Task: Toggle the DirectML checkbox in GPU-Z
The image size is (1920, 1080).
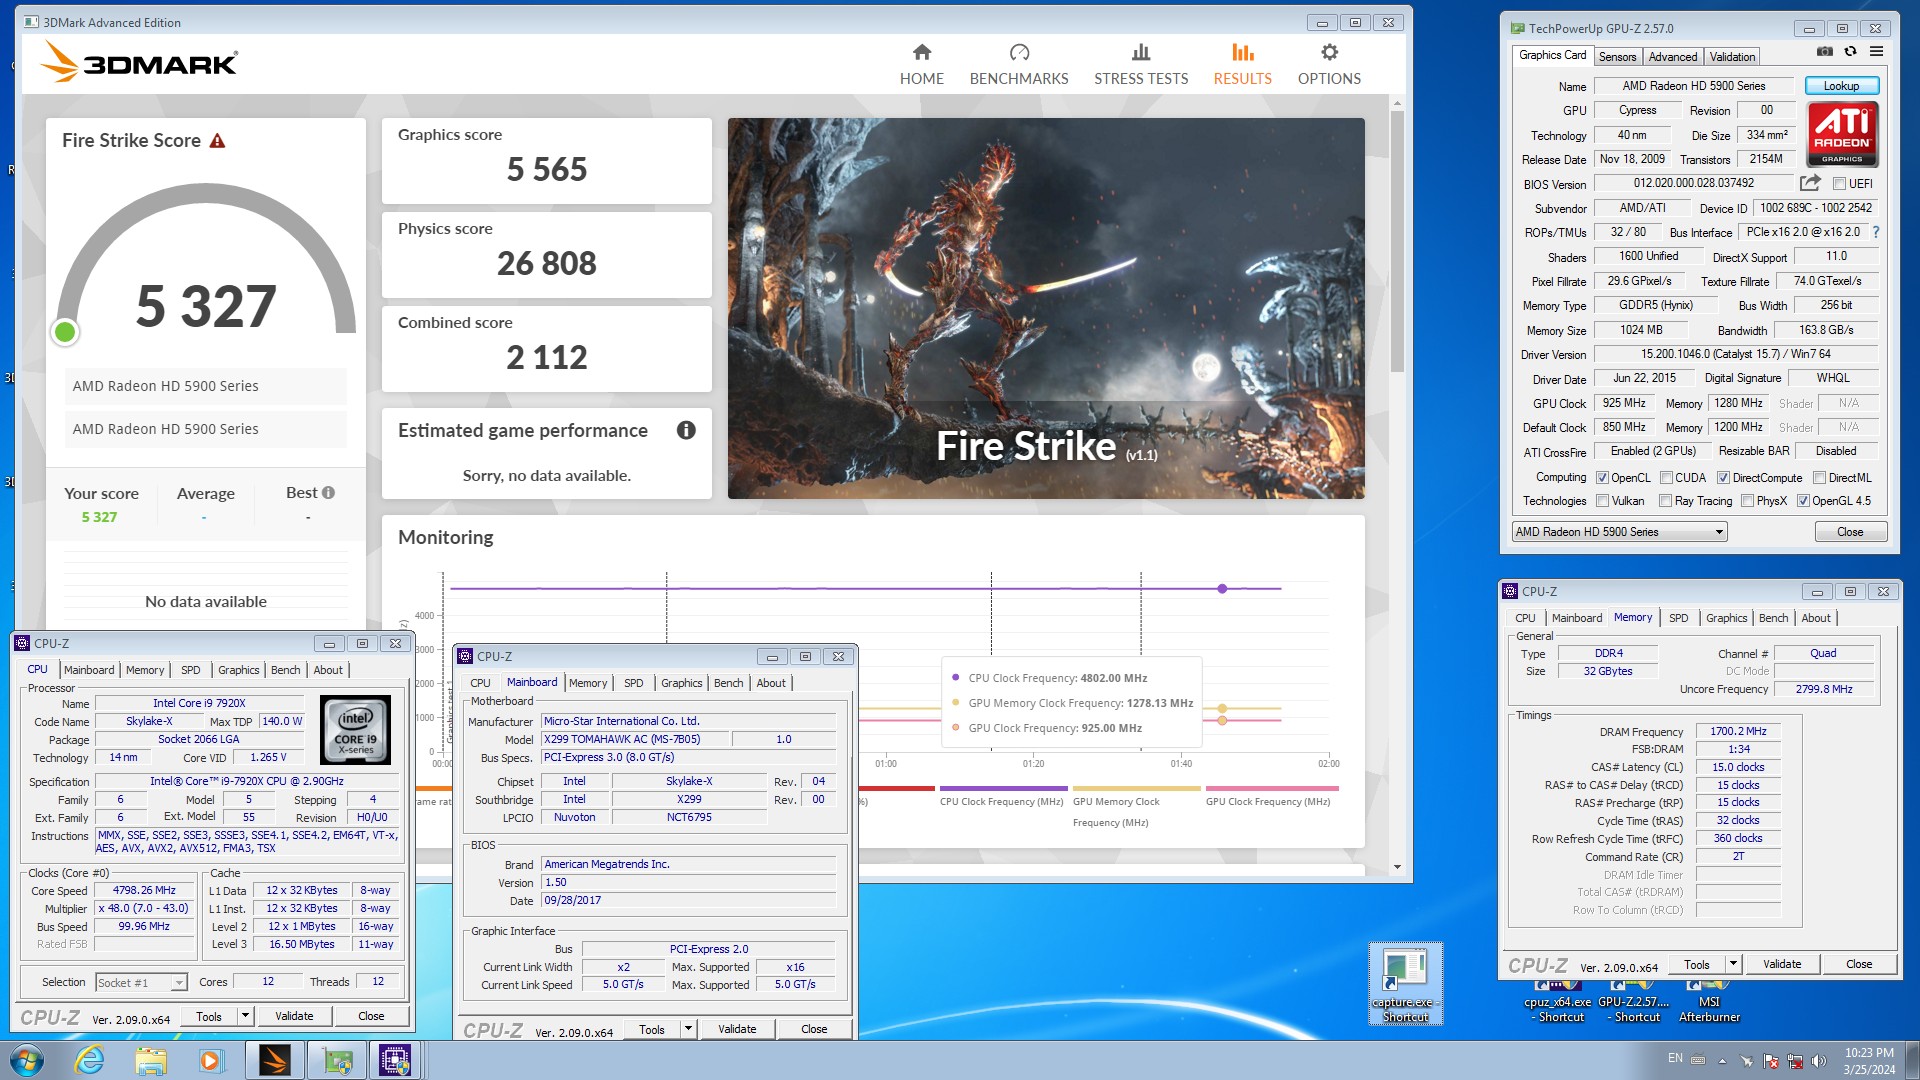Action: [1819, 478]
